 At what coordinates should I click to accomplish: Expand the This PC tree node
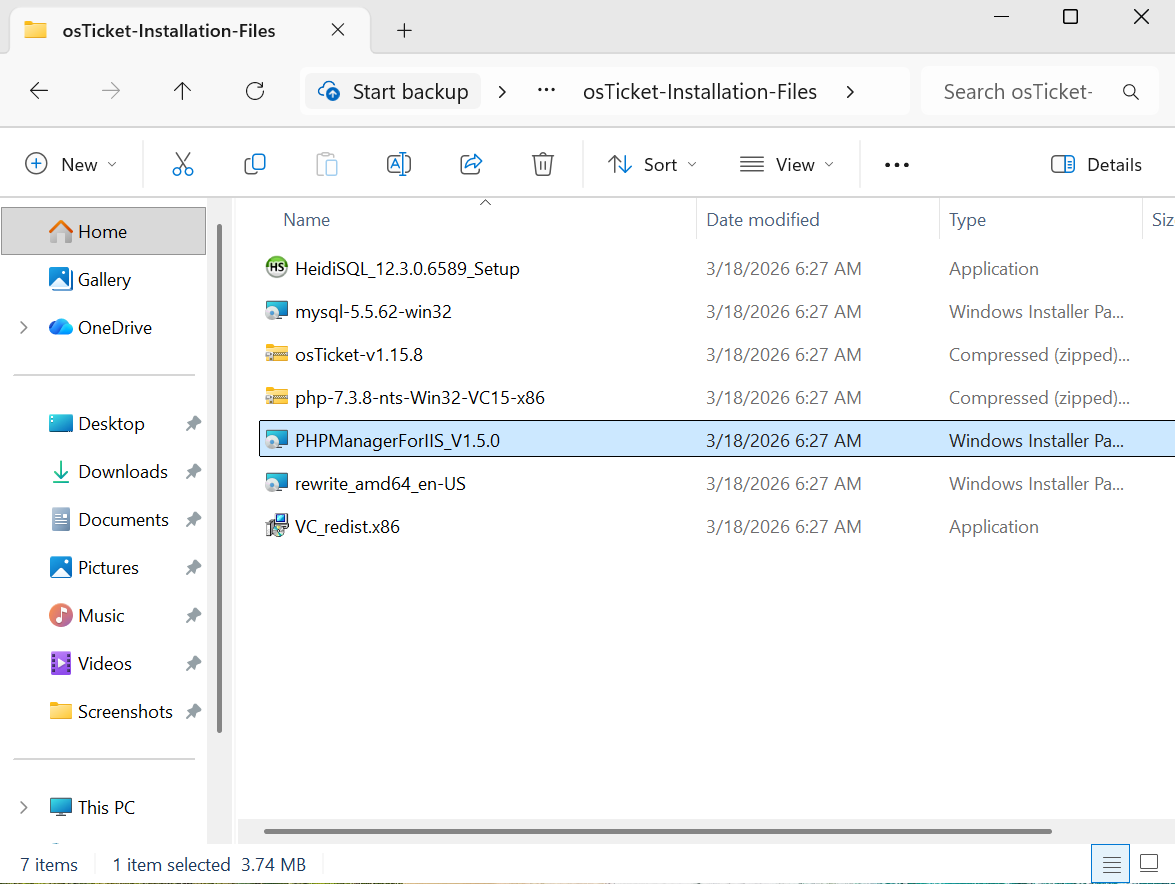[24, 807]
